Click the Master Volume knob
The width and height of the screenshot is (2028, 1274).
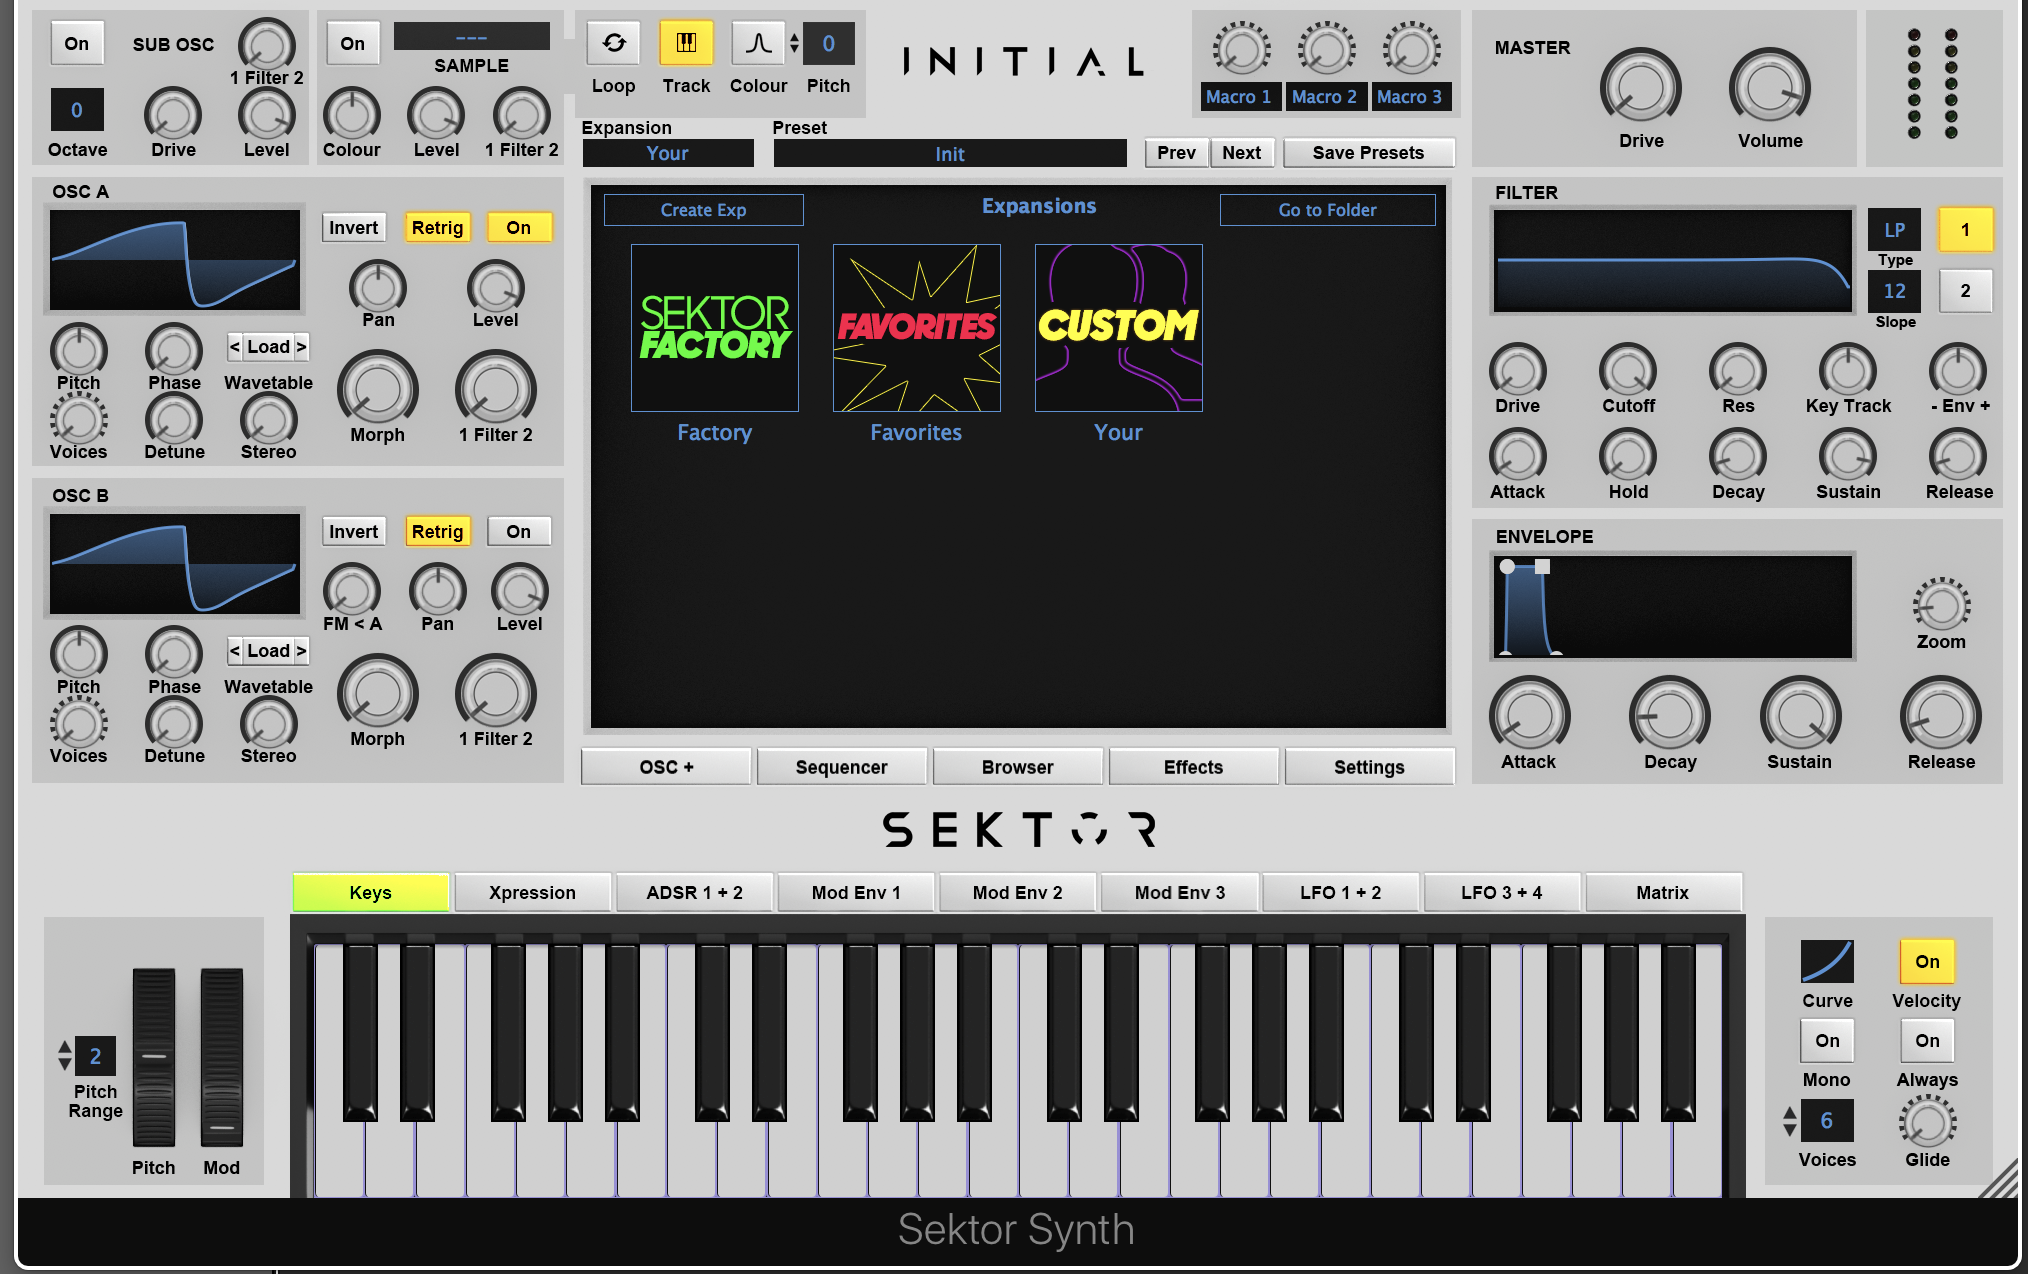1770,88
